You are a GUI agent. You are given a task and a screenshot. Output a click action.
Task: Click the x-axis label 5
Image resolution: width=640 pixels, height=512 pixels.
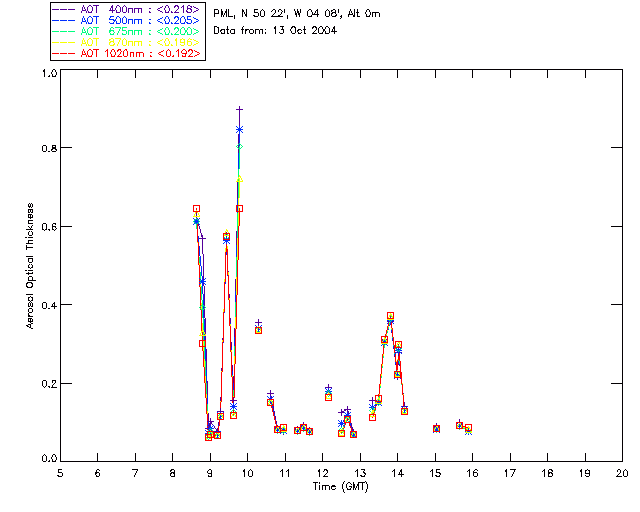pos(60,473)
